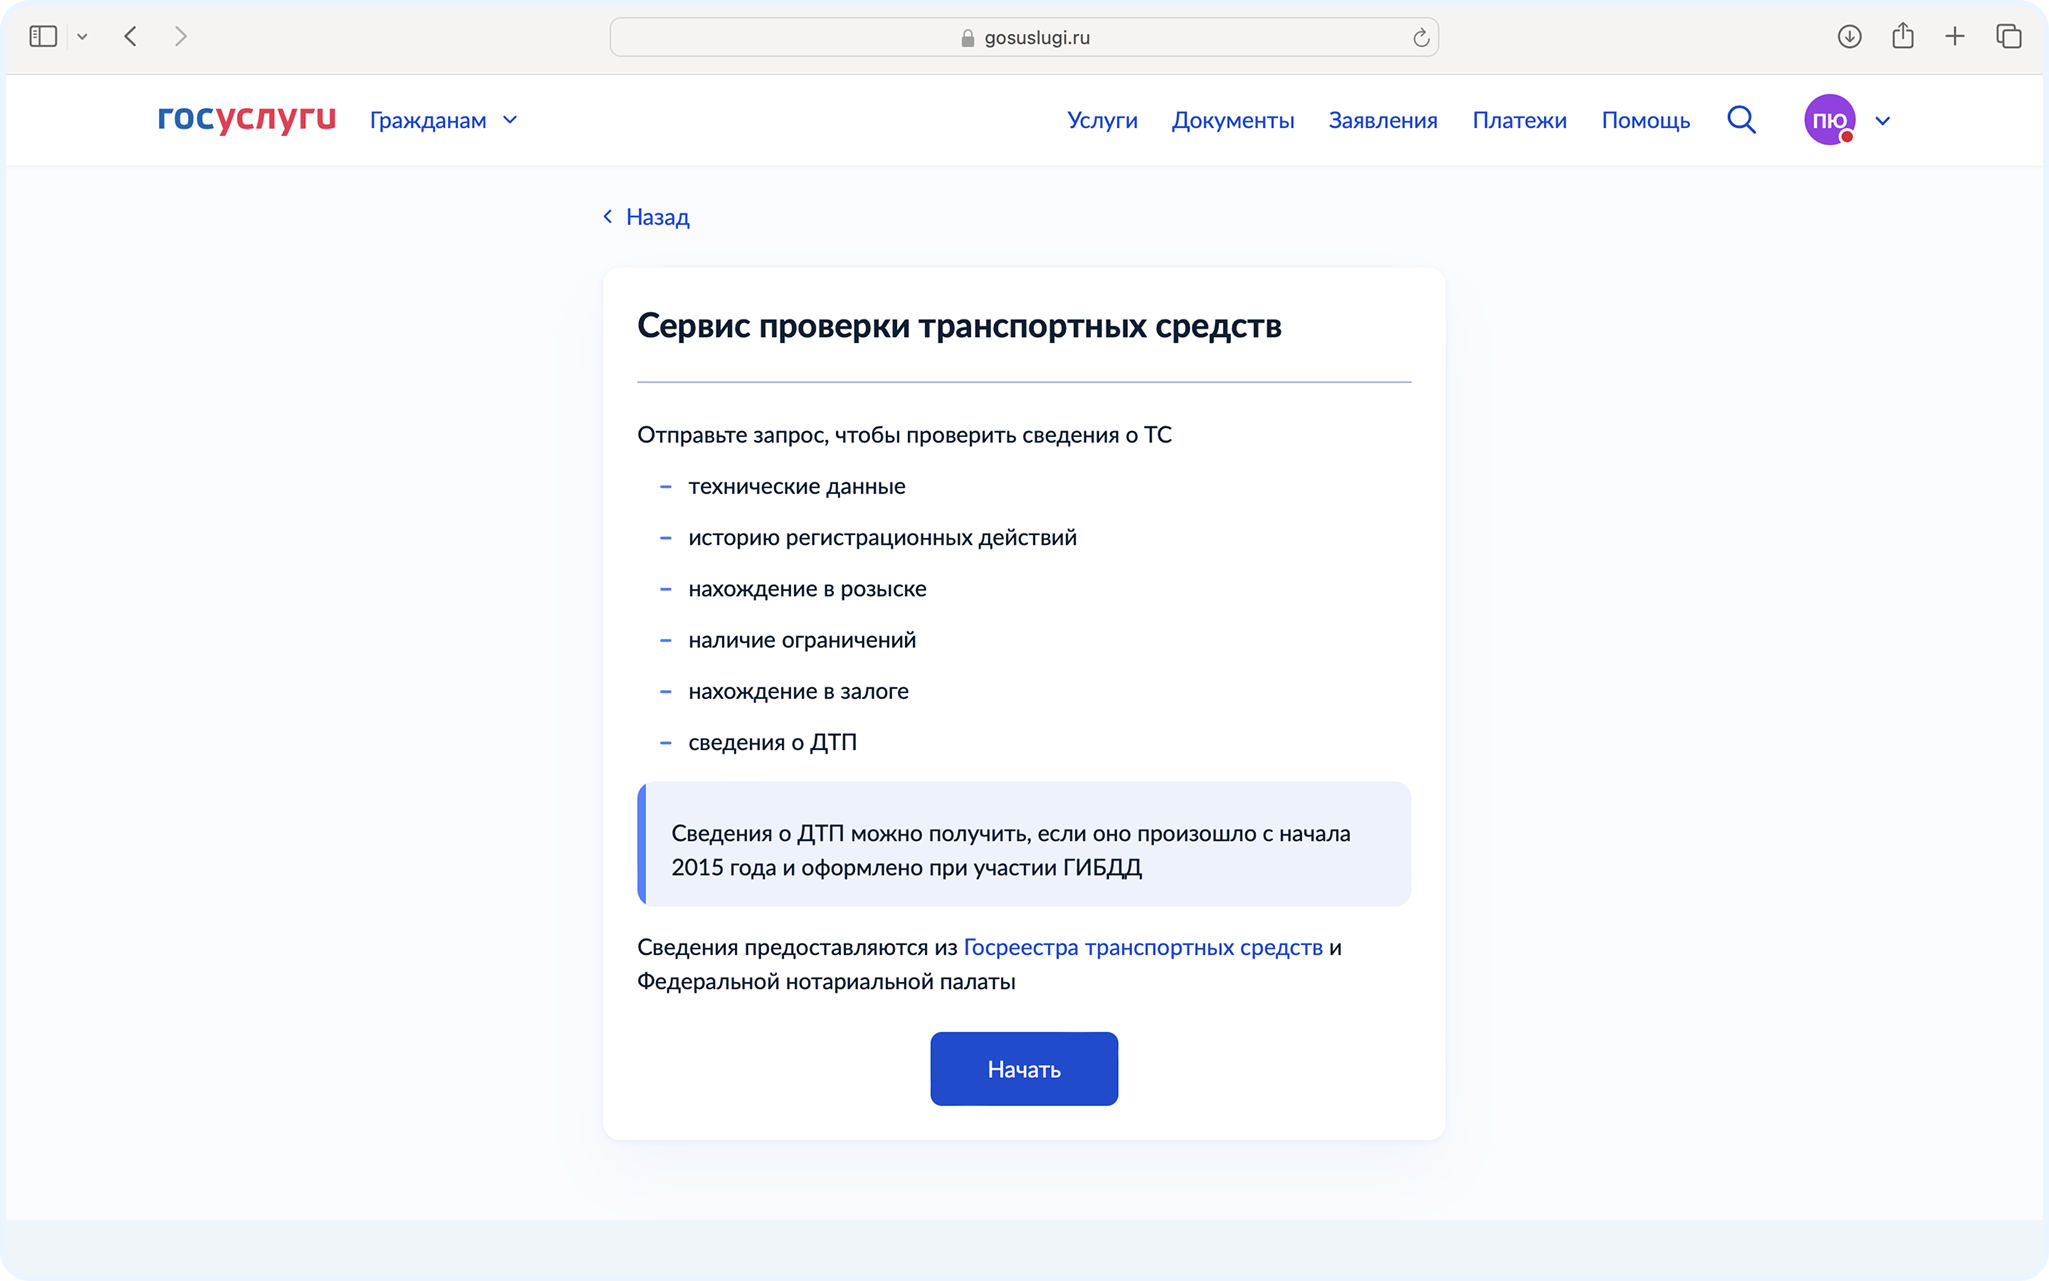Follow the Госреестра транспортных средств link
Viewport: 2049px width, 1281px height.
[x=1142, y=947]
